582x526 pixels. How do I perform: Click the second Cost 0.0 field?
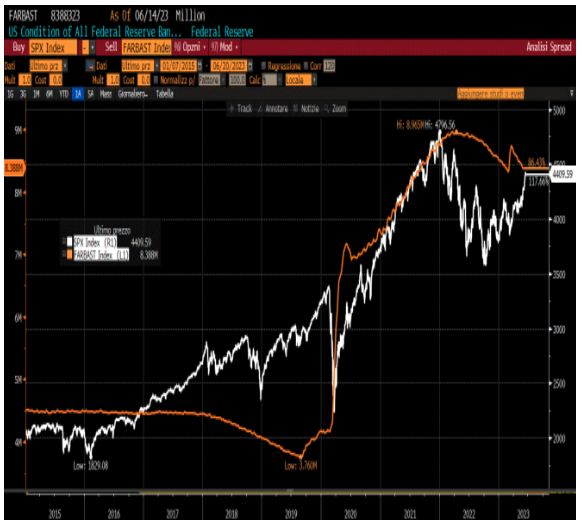[x=144, y=80]
